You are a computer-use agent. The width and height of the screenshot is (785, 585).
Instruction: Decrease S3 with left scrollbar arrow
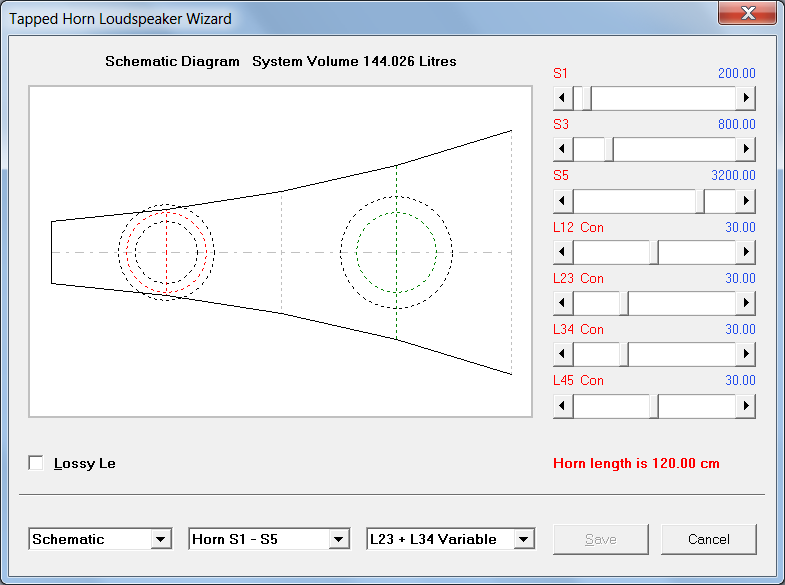563,149
